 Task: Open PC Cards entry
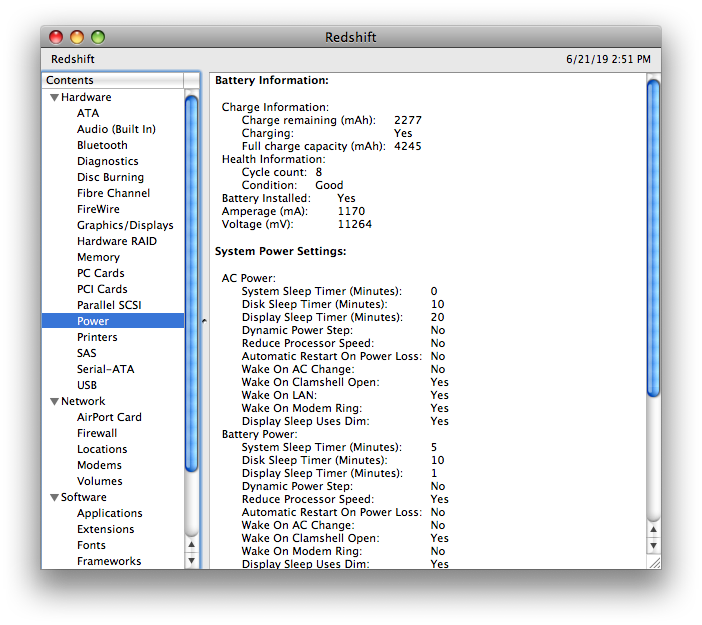tap(100, 274)
